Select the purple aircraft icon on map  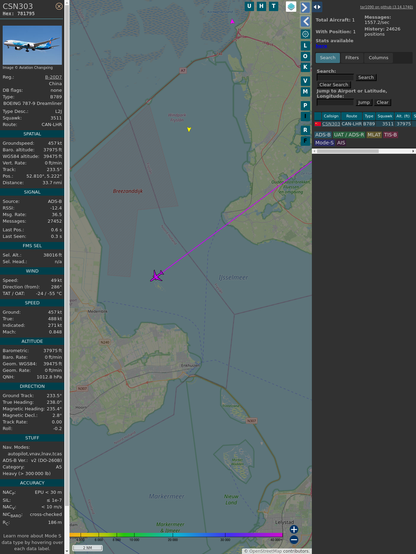(x=157, y=276)
